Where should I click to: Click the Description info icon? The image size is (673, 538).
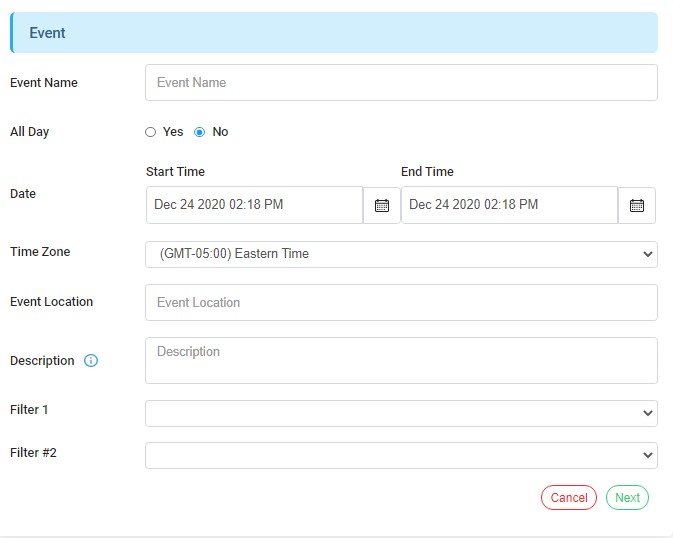tap(91, 360)
